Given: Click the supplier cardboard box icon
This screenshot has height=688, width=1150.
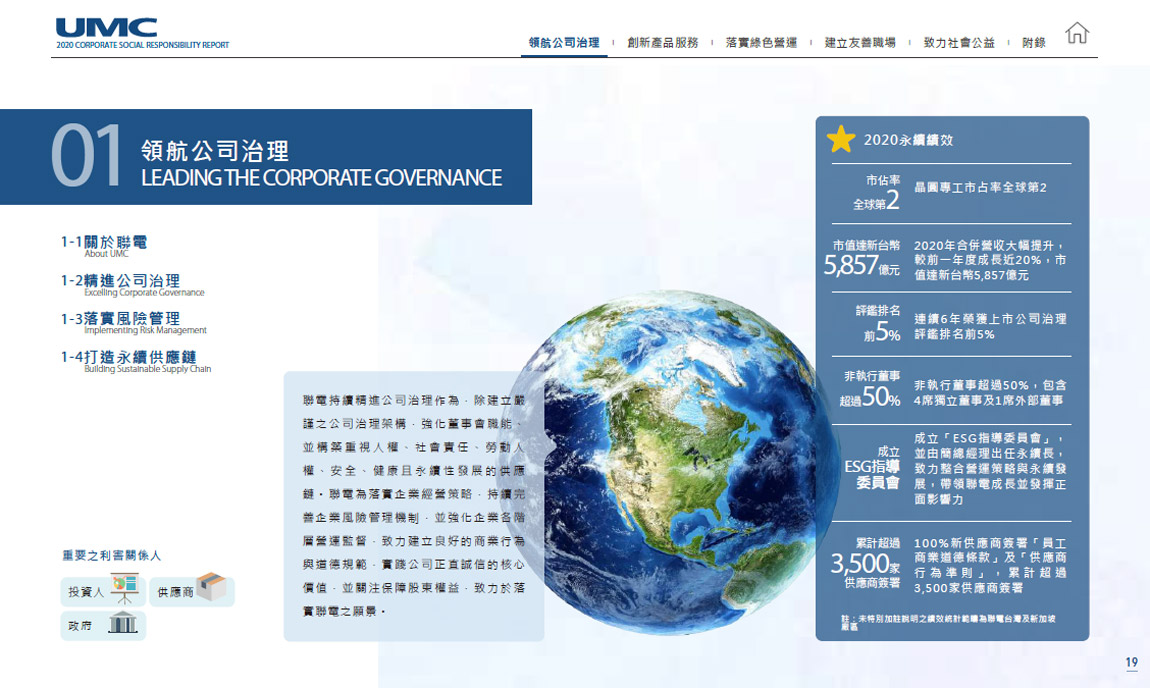Looking at the screenshot, I should (211, 588).
